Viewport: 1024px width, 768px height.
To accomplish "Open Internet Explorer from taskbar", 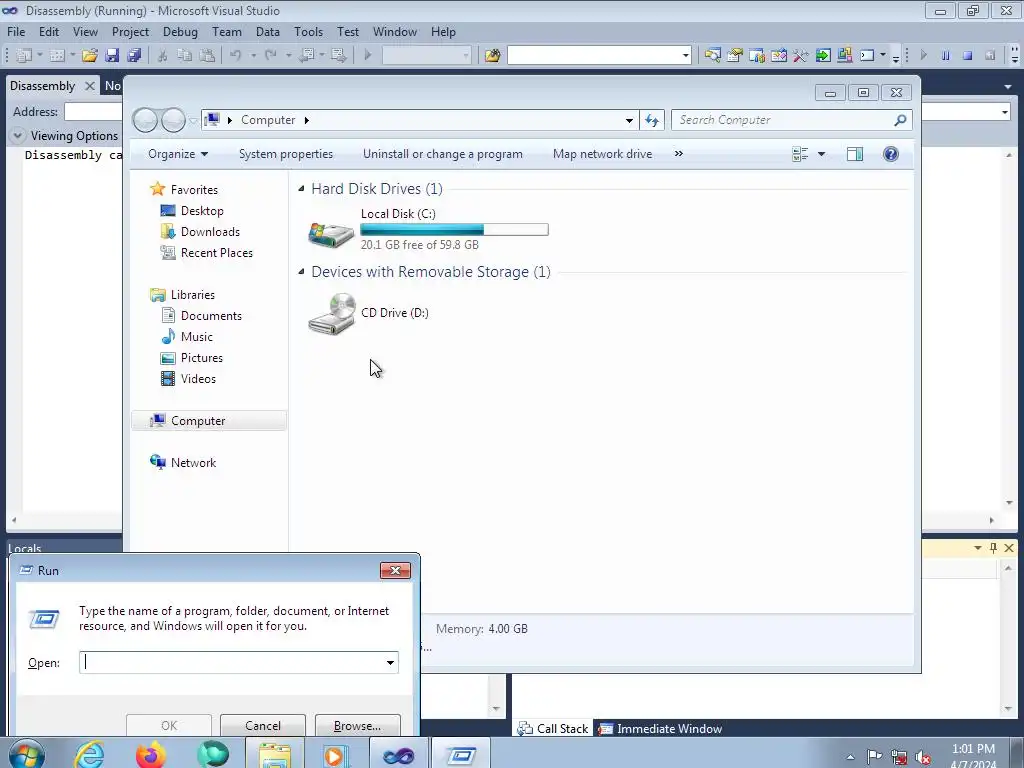I will click(89, 755).
